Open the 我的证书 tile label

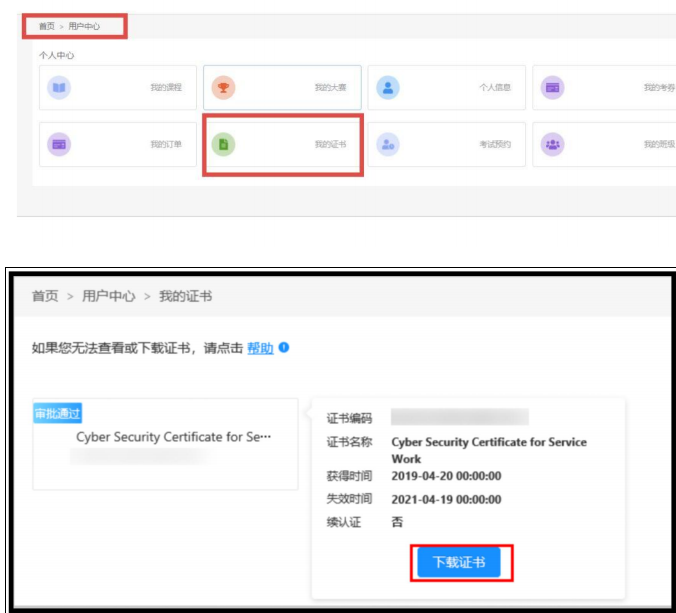click(330, 144)
